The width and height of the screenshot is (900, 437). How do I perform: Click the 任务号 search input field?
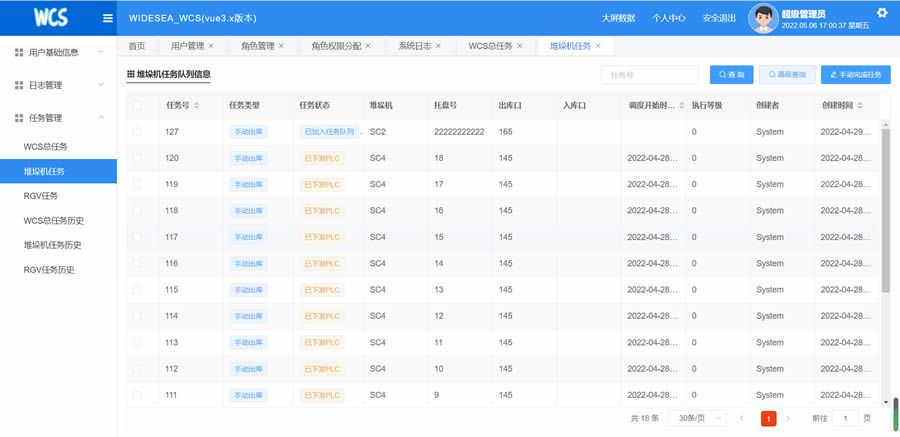point(650,75)
